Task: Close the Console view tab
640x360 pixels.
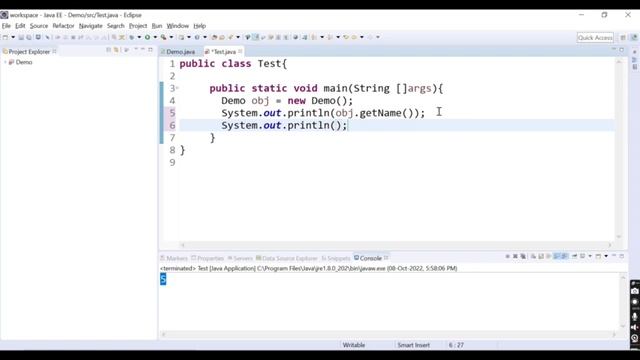Action: (386, 258)
